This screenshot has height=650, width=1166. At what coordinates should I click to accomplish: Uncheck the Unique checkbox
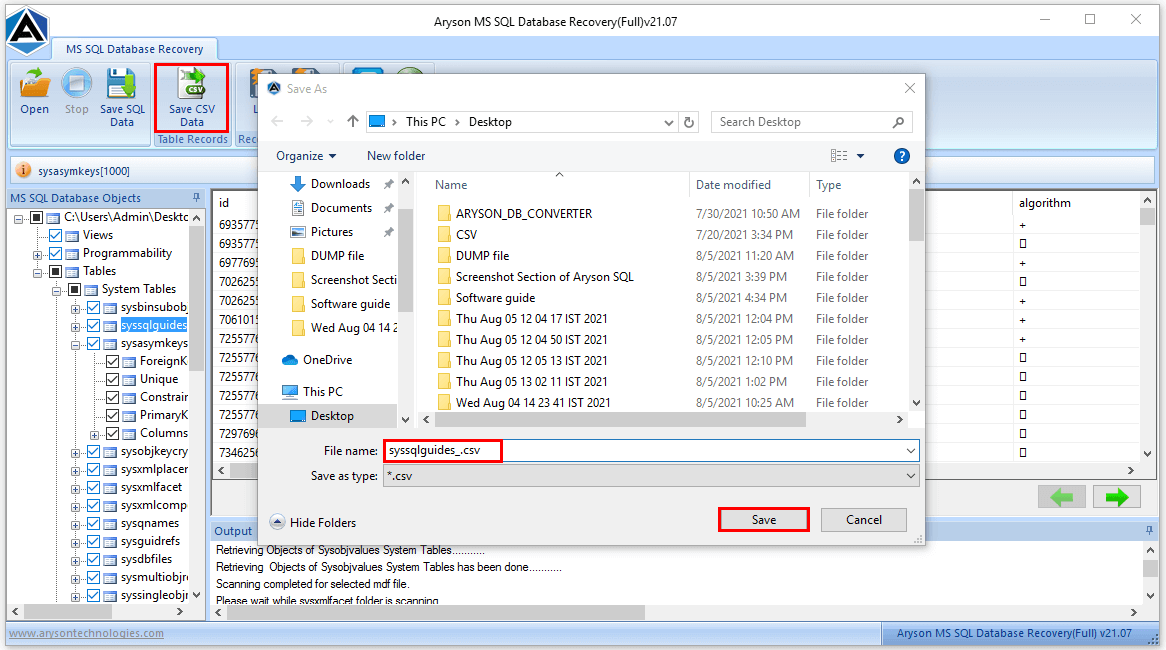tap(113, 379)
